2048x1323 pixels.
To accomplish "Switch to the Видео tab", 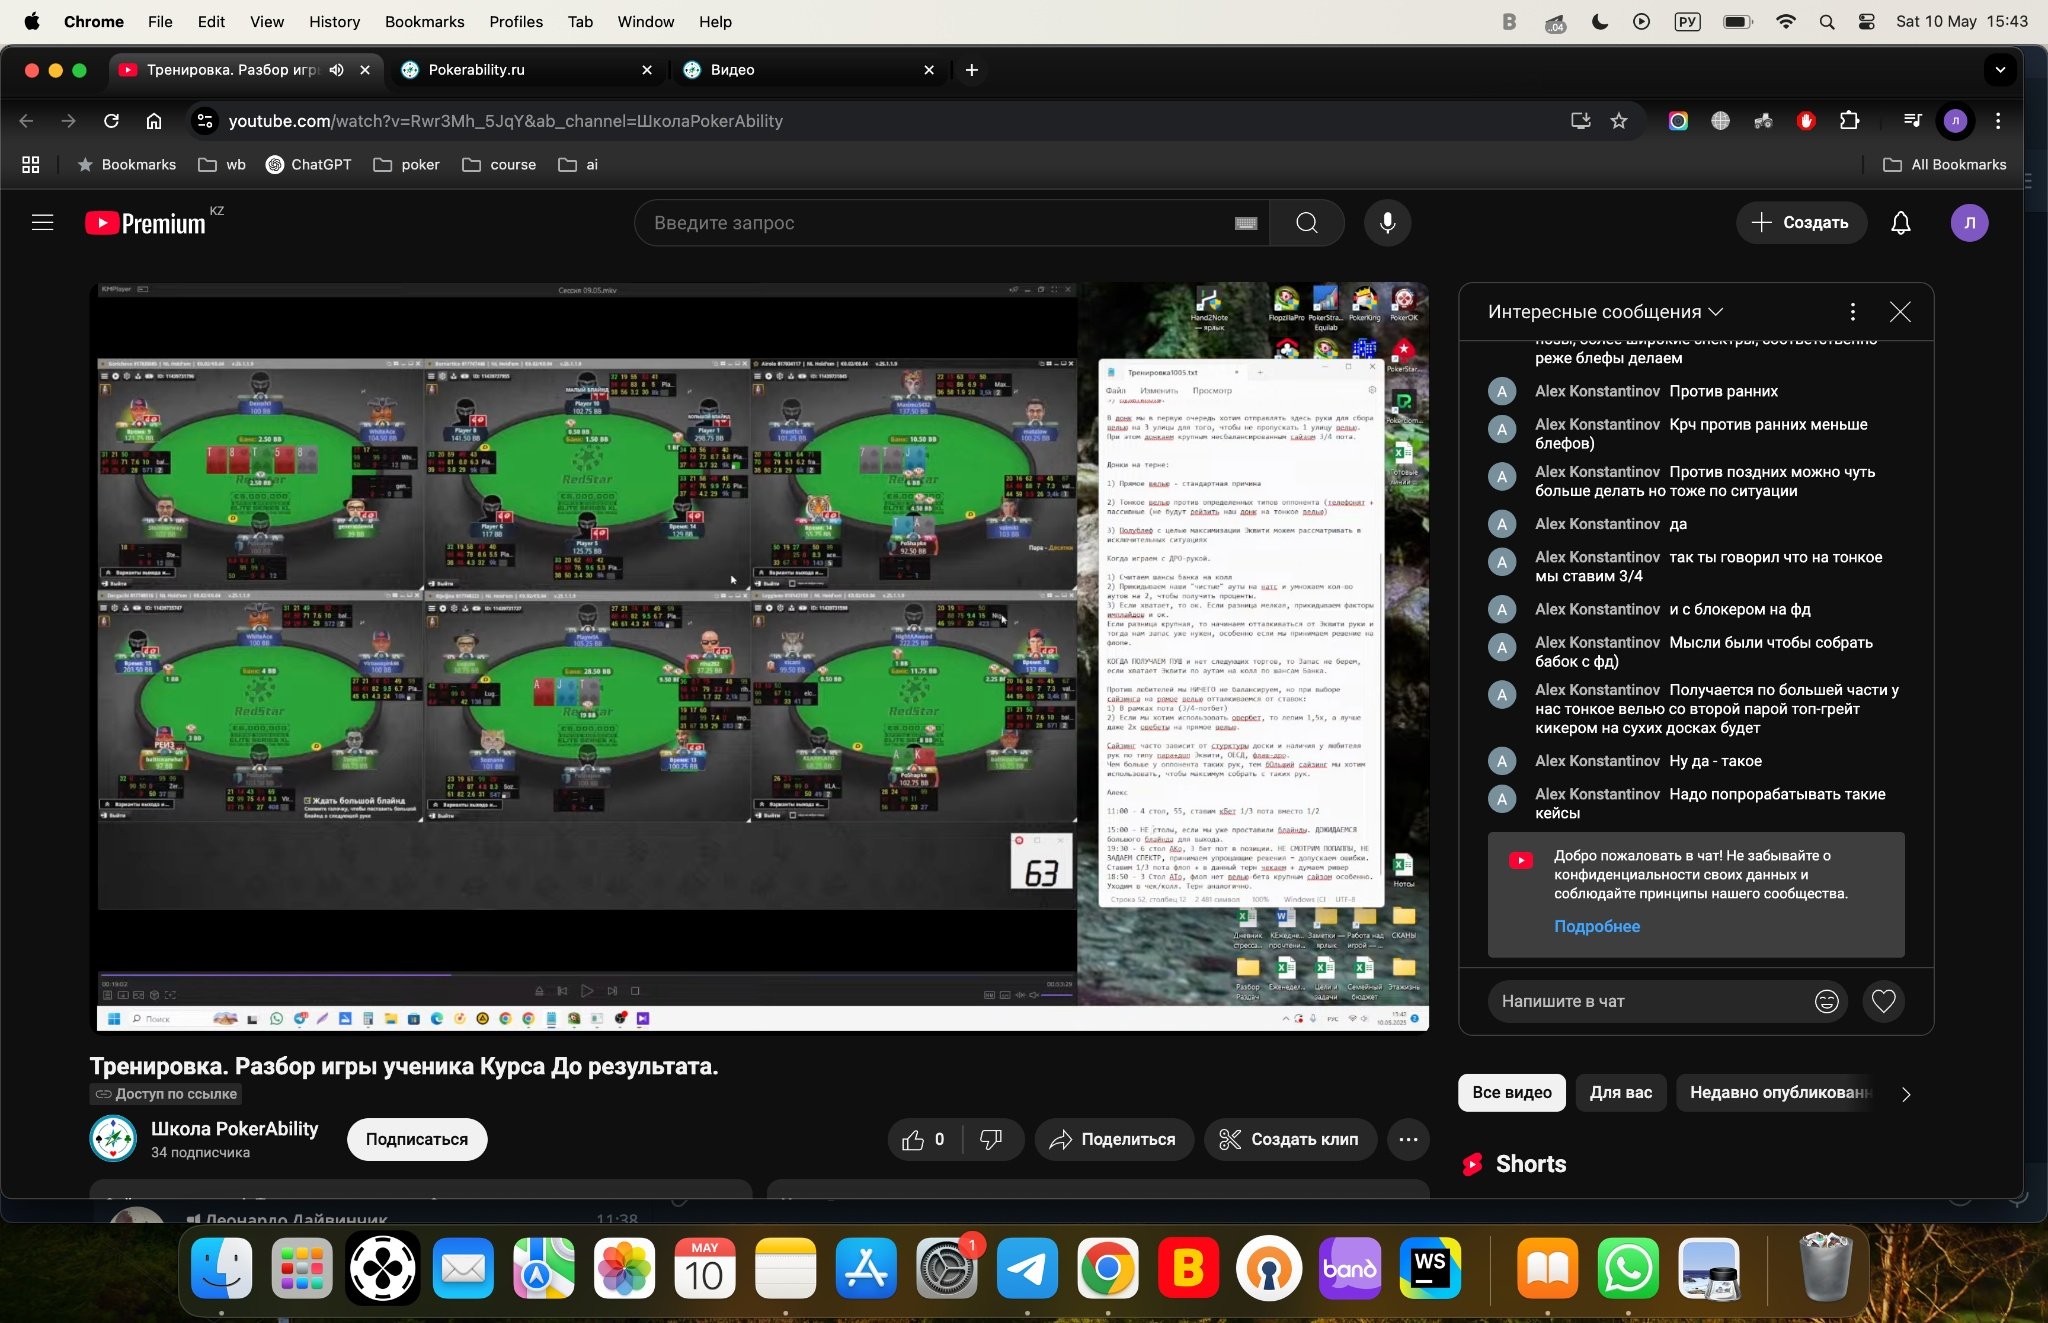I will (x=808, y=70).
